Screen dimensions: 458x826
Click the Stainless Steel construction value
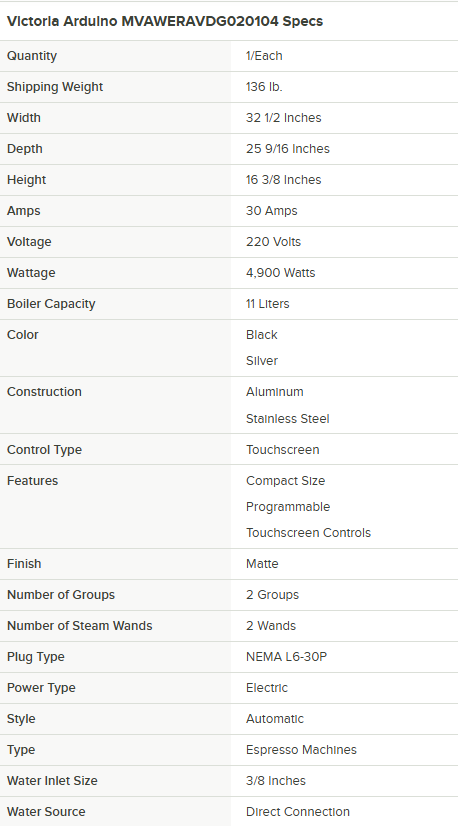coord(288,419)
